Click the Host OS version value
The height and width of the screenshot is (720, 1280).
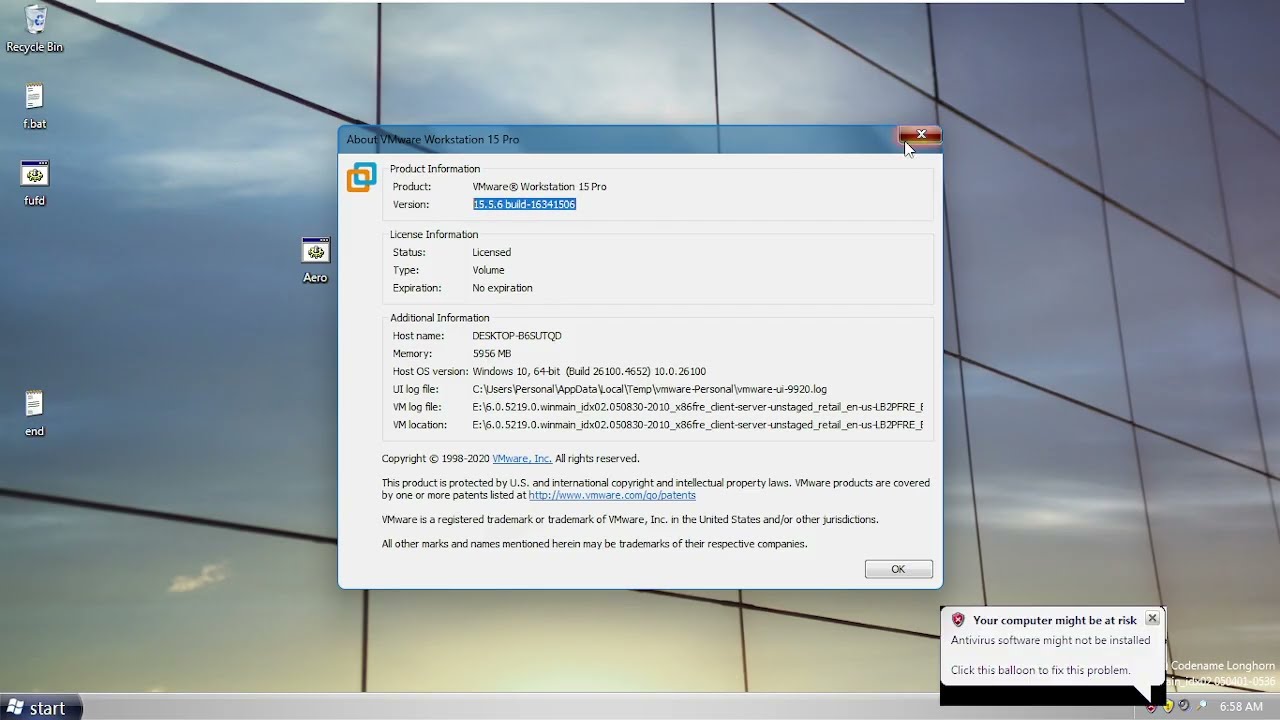tap(589, 372)
